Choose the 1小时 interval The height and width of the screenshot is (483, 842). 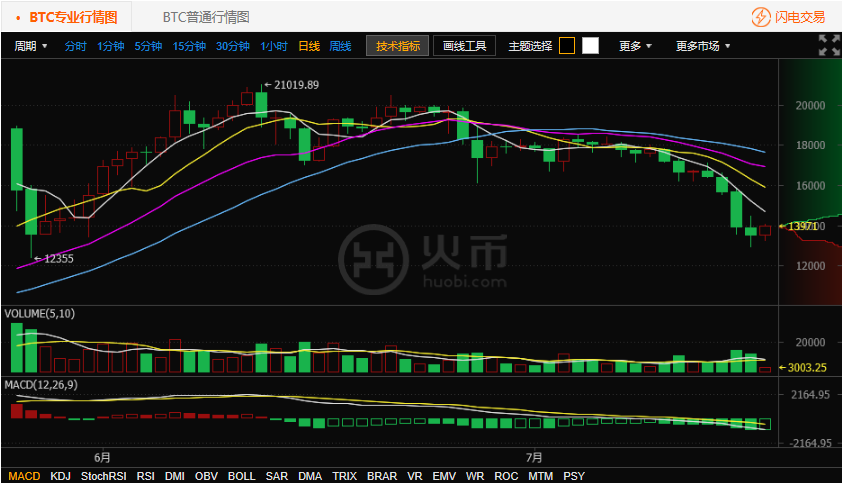point(274,46)
